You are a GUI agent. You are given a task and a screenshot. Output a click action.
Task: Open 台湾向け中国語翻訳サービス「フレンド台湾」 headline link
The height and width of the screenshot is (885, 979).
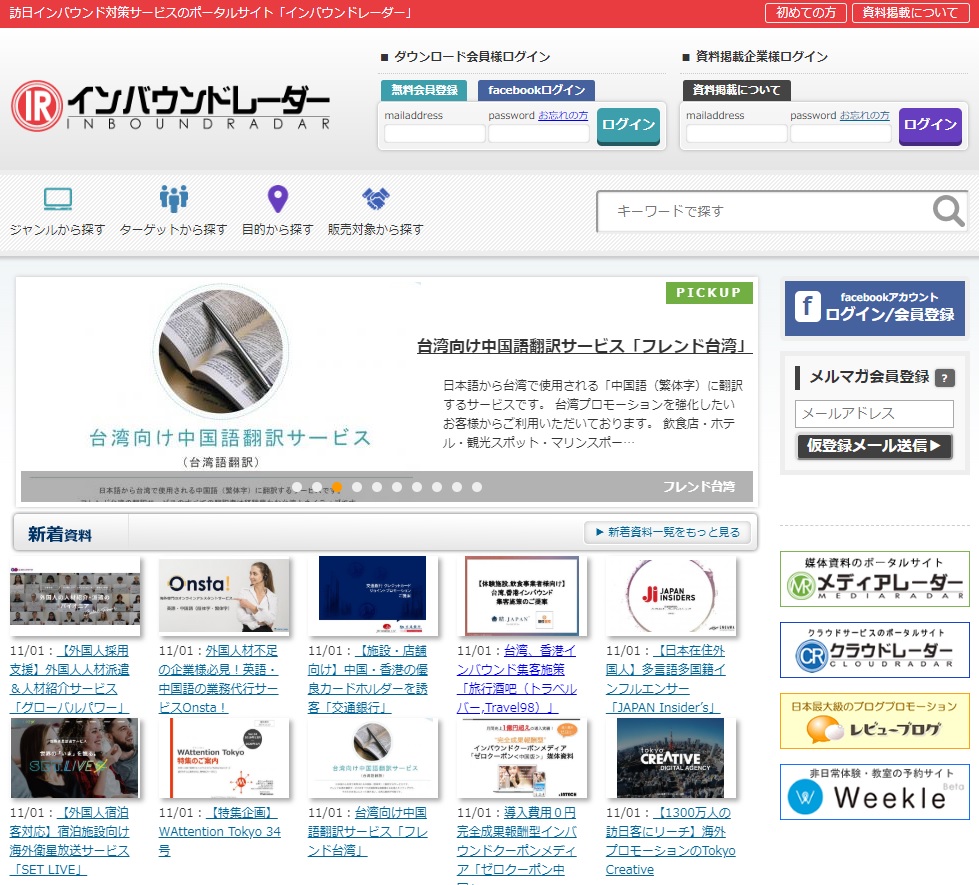(584, 346)
